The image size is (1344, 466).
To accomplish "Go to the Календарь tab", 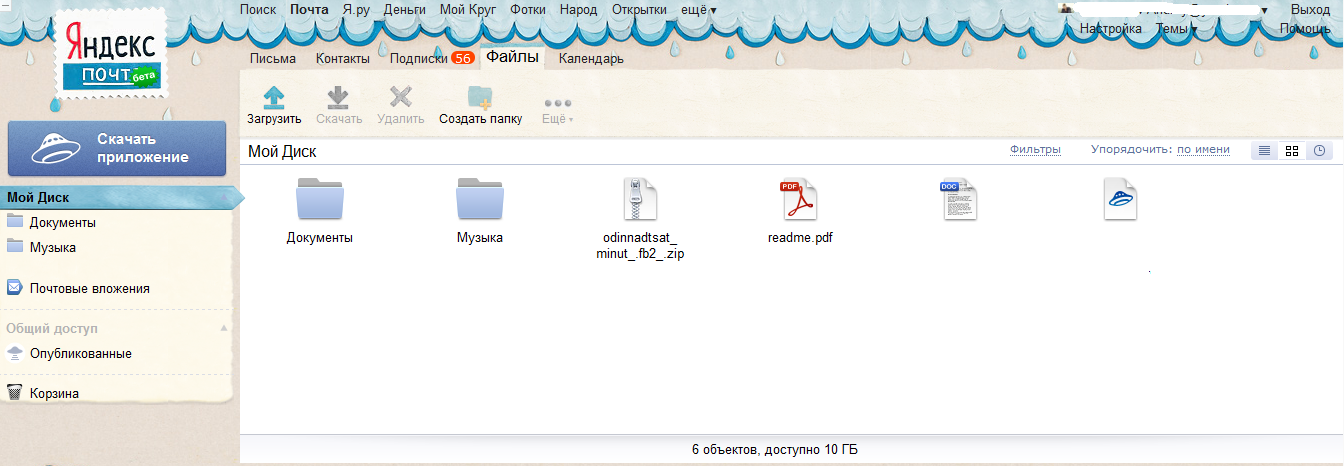I will point(591,58).
